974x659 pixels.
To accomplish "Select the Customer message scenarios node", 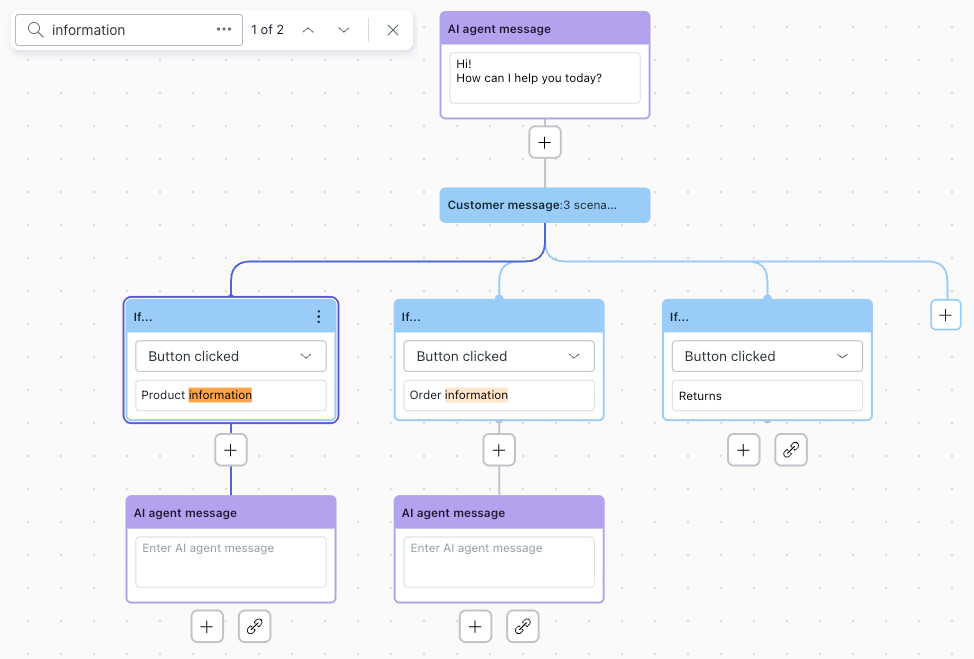I will [x=545, y=205].
